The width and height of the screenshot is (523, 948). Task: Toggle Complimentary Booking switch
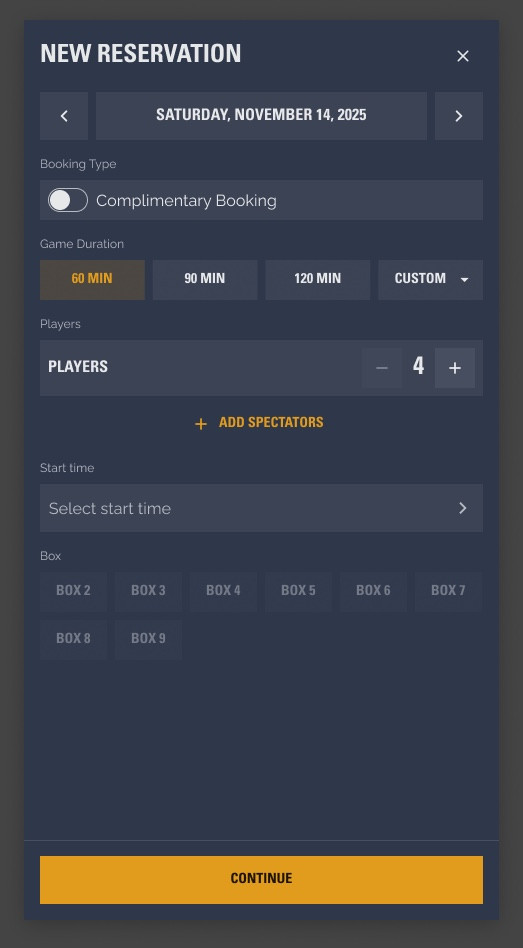point(68,200)
